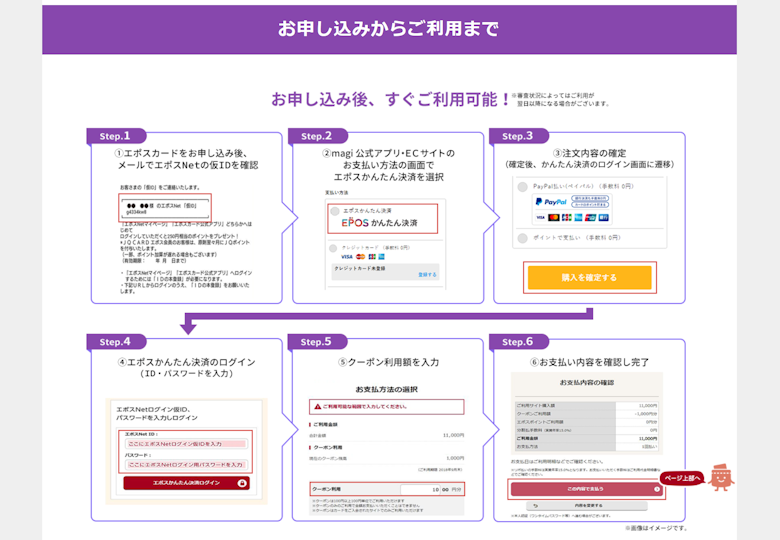Click the エポスNet ID input field
Viewport: 780px width, 540px height.
[186, 442]
